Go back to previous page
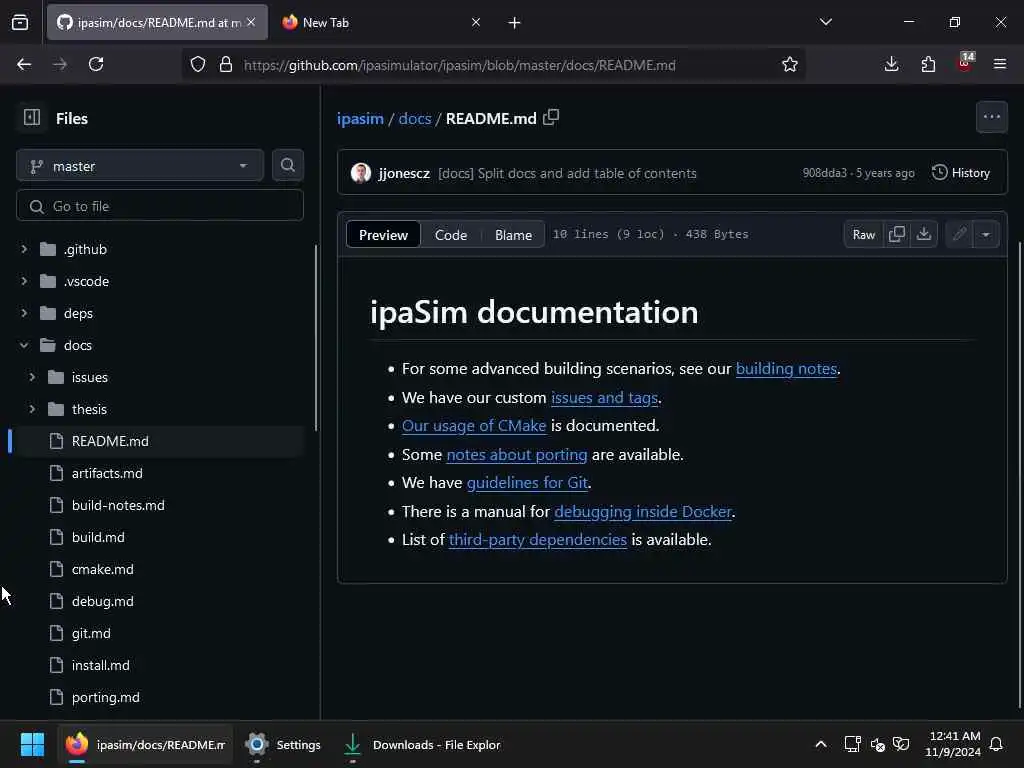The height and width of the screenshot is (768, 1024). pos(24,64)
